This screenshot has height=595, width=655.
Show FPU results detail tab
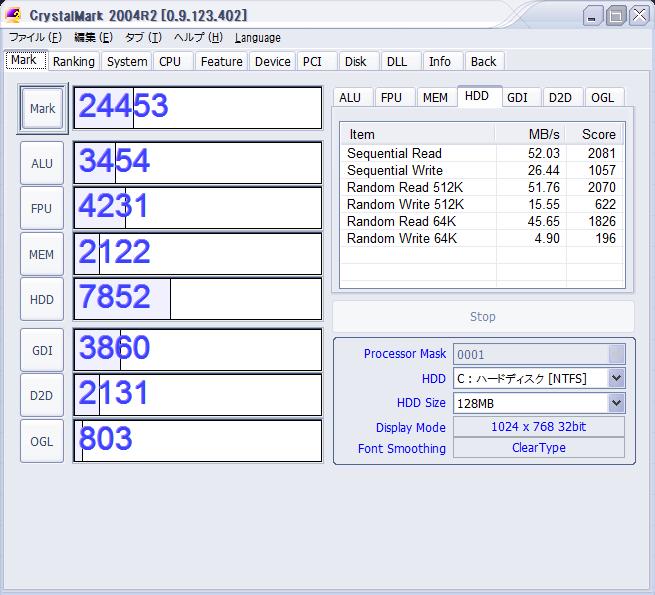click(x=395, y=98)
